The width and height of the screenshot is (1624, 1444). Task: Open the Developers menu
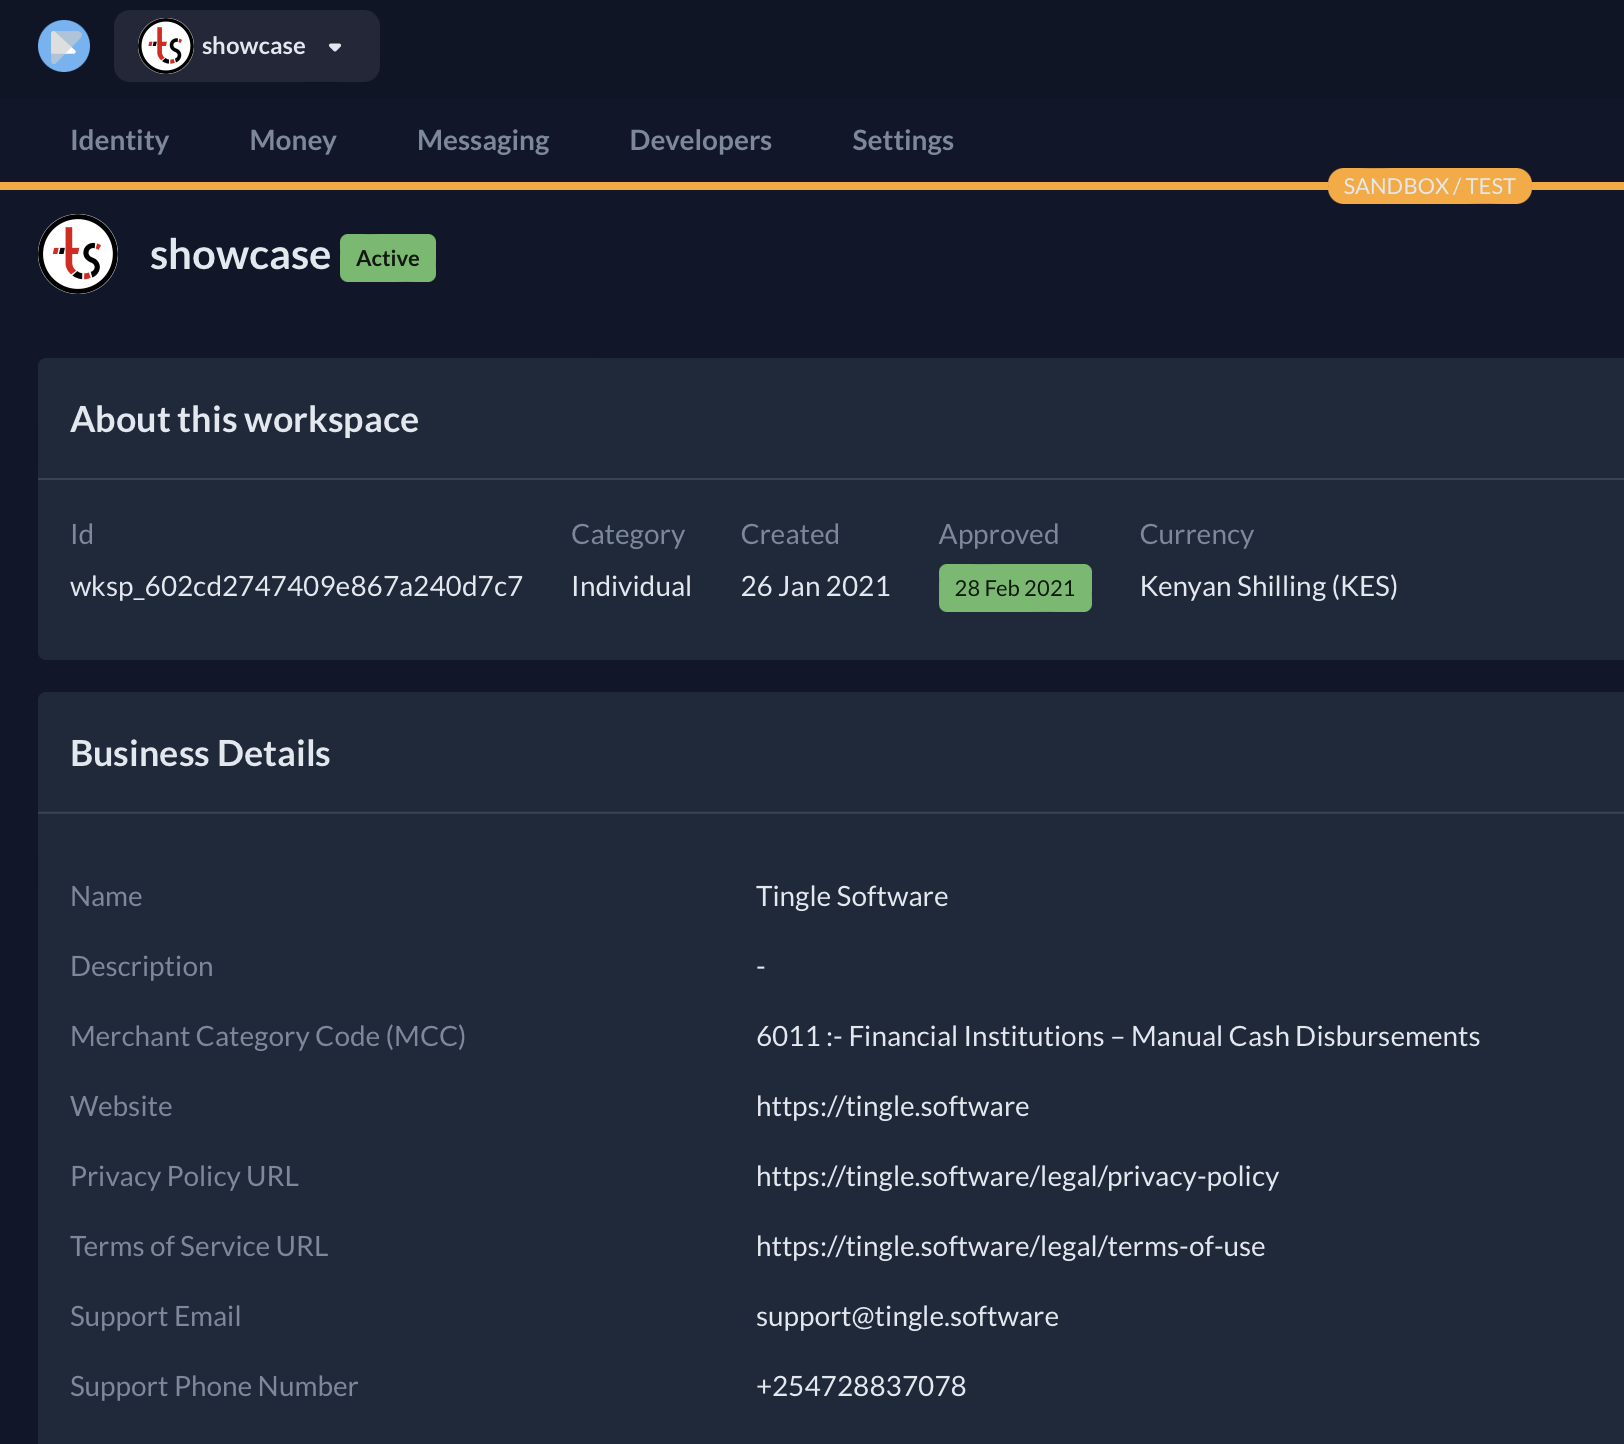pos(700,140)
